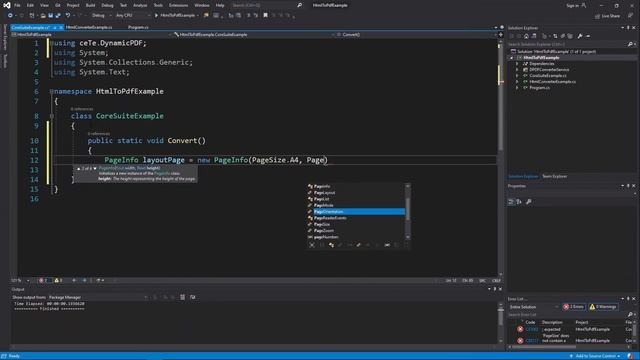Click the Collapse All icon in Solution Explorer

(563, 36)
